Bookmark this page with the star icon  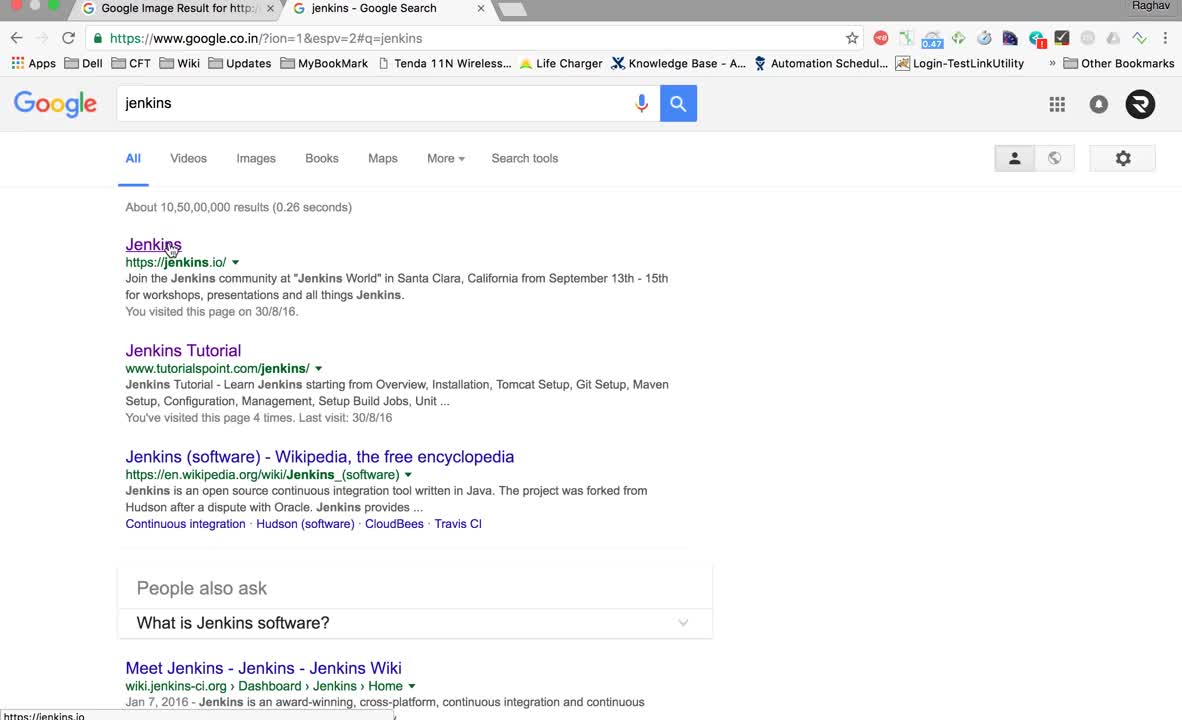coord(852,38)
